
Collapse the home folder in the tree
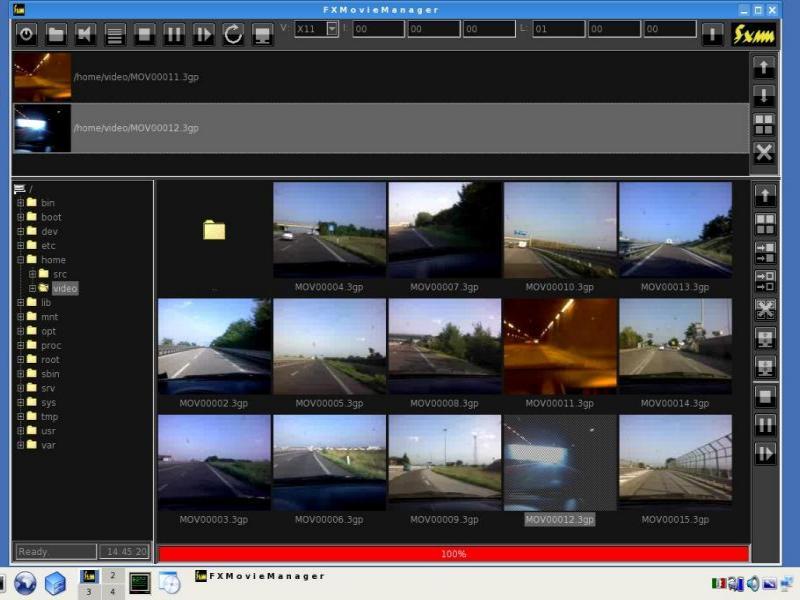click(20, 260)
